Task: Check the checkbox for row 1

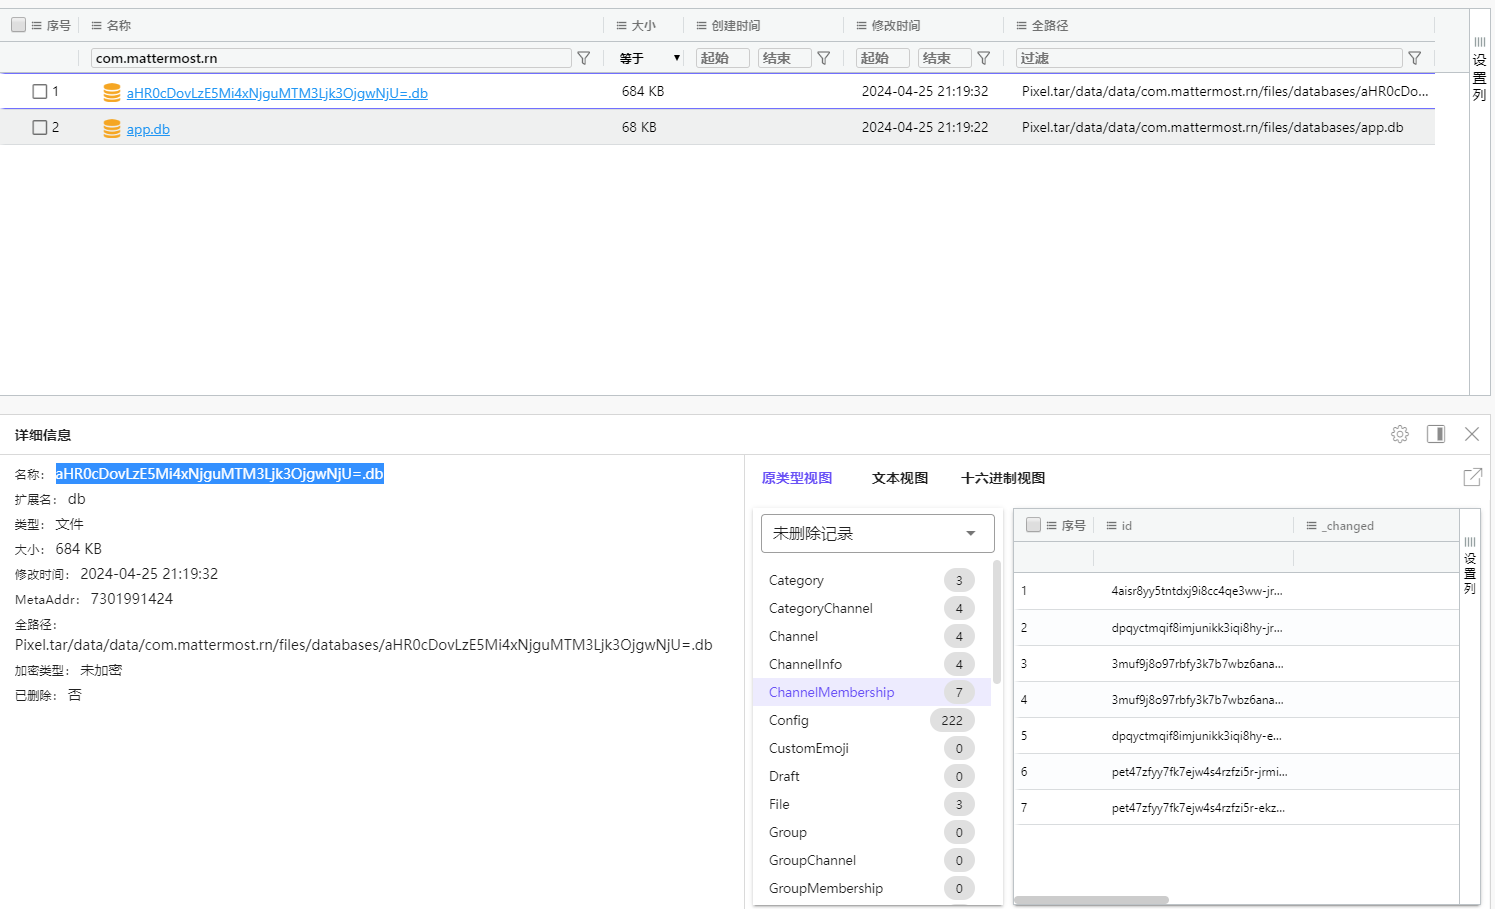Action: click(40, 92)
